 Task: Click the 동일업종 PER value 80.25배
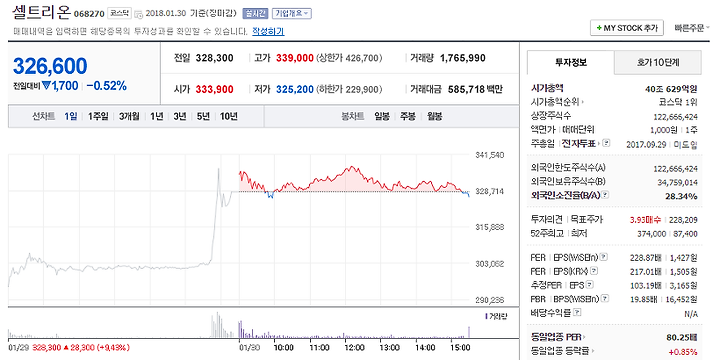[x=682, y=338]
